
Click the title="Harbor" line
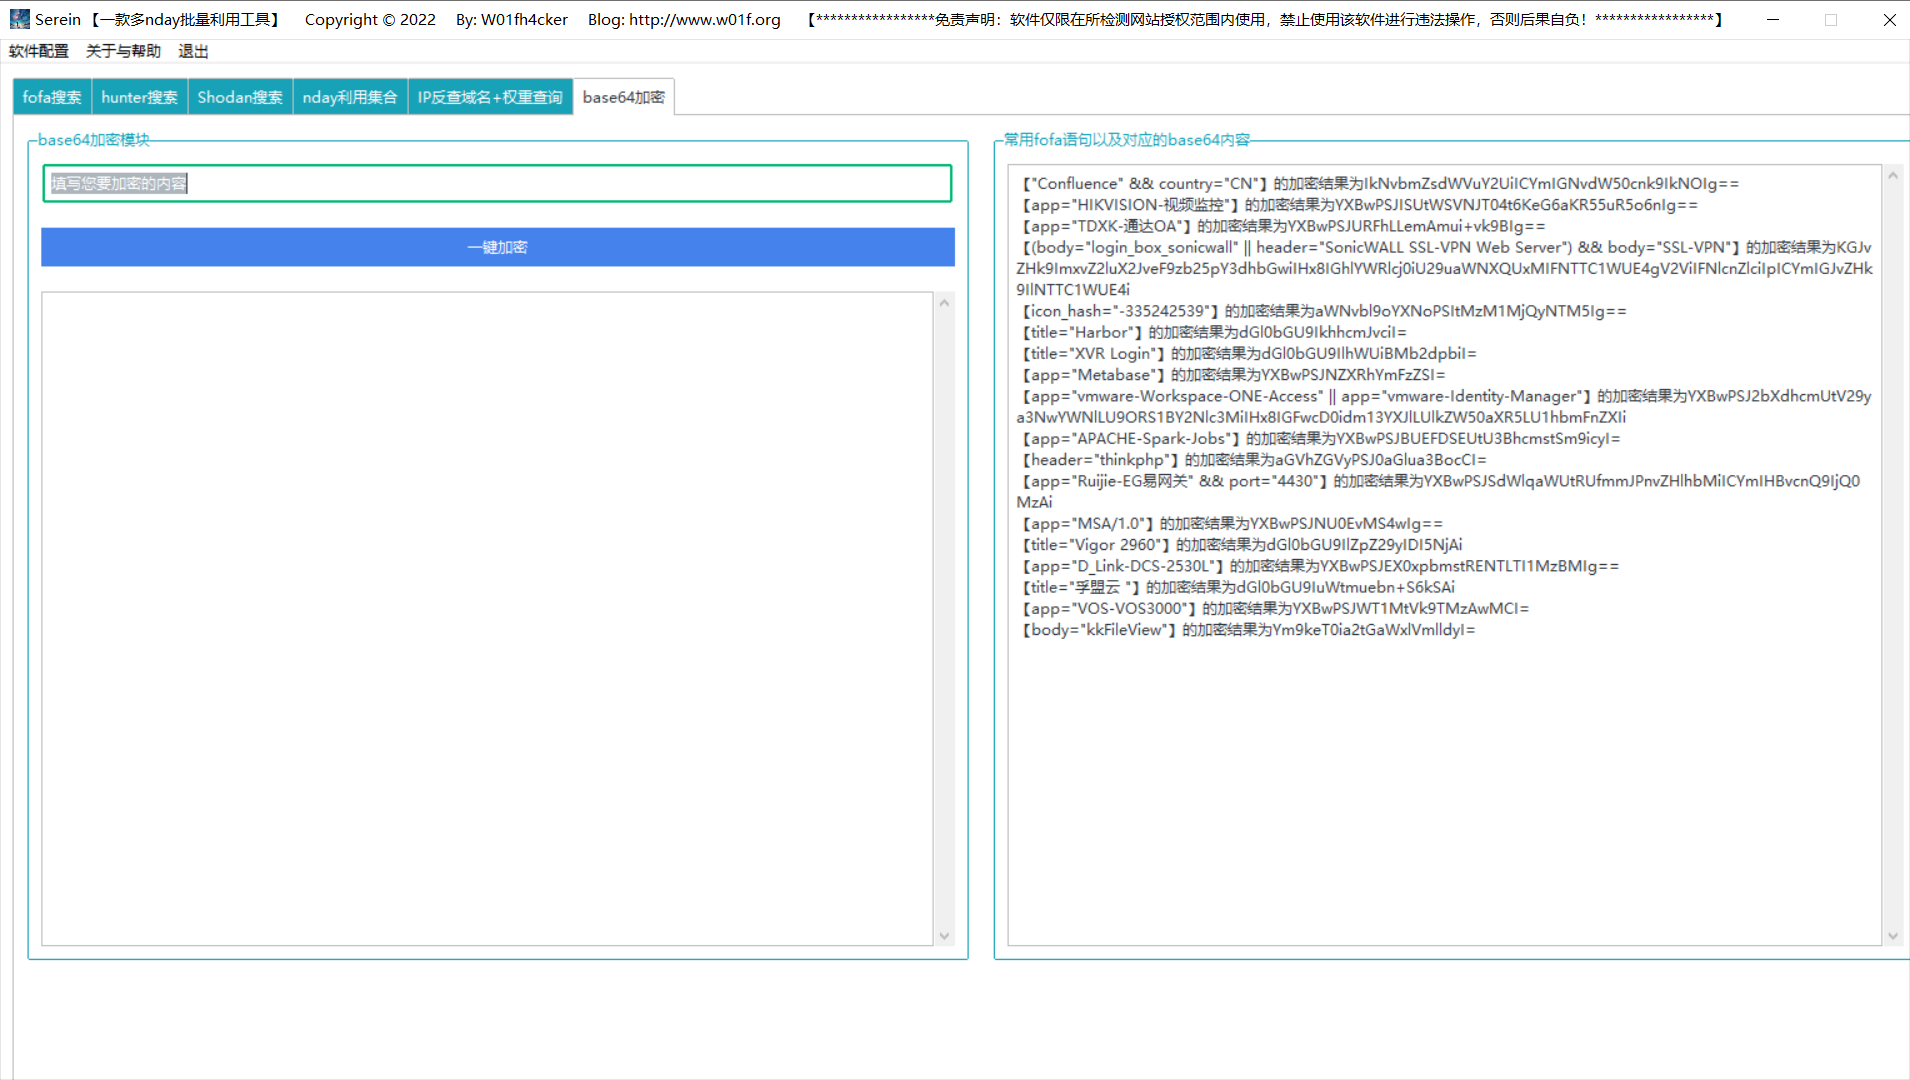click(x=1212, y=332)
